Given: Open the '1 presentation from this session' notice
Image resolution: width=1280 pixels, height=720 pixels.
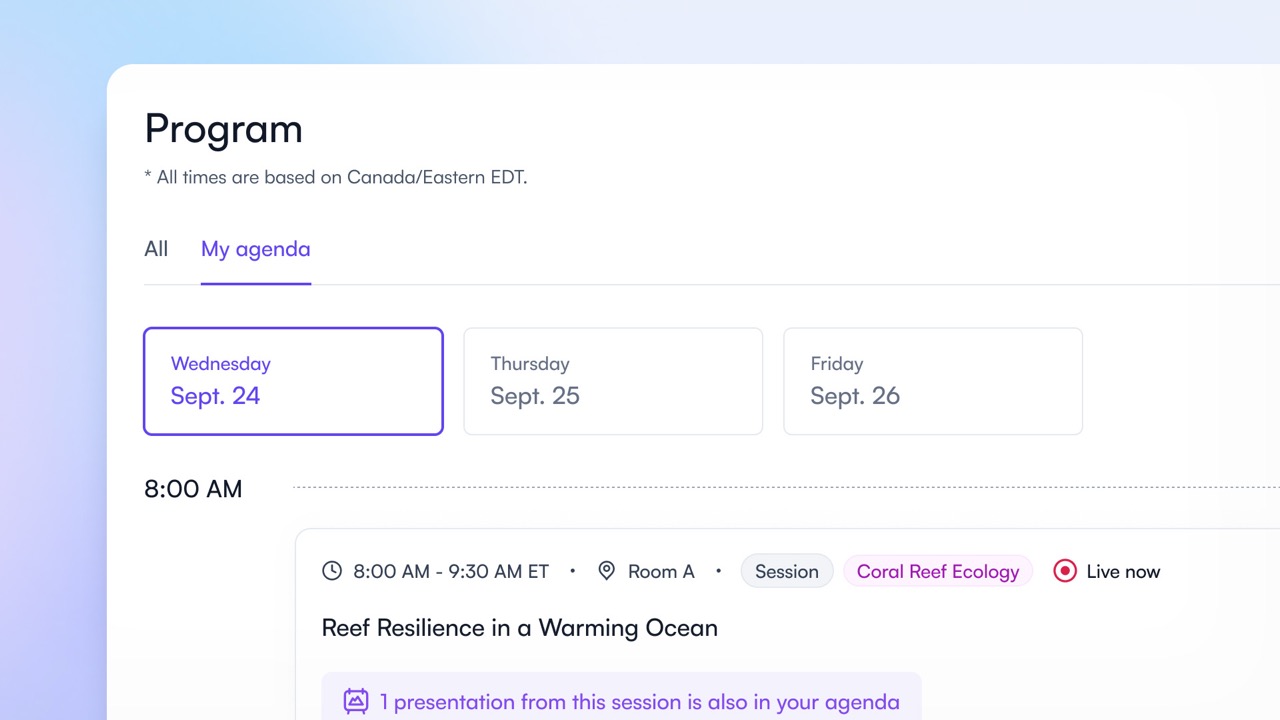Looking at the screenshot, I should click(x=639, y=702).
